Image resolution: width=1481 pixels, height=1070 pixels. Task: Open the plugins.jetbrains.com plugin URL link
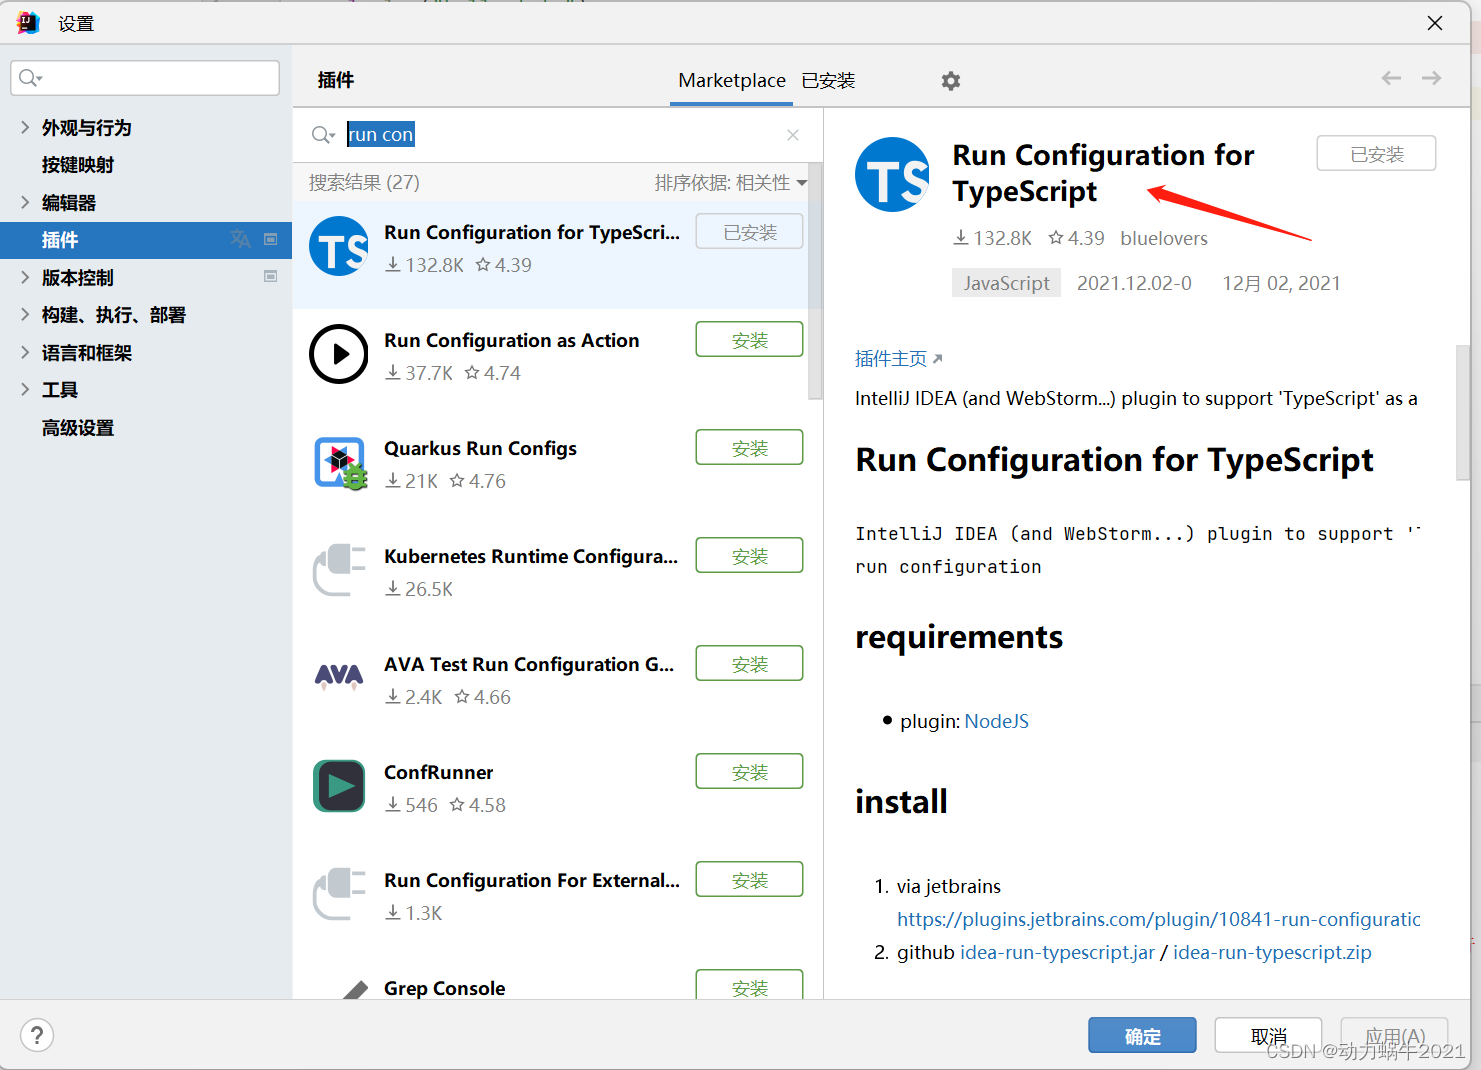pyautogui.click(x=1158, y=919)
